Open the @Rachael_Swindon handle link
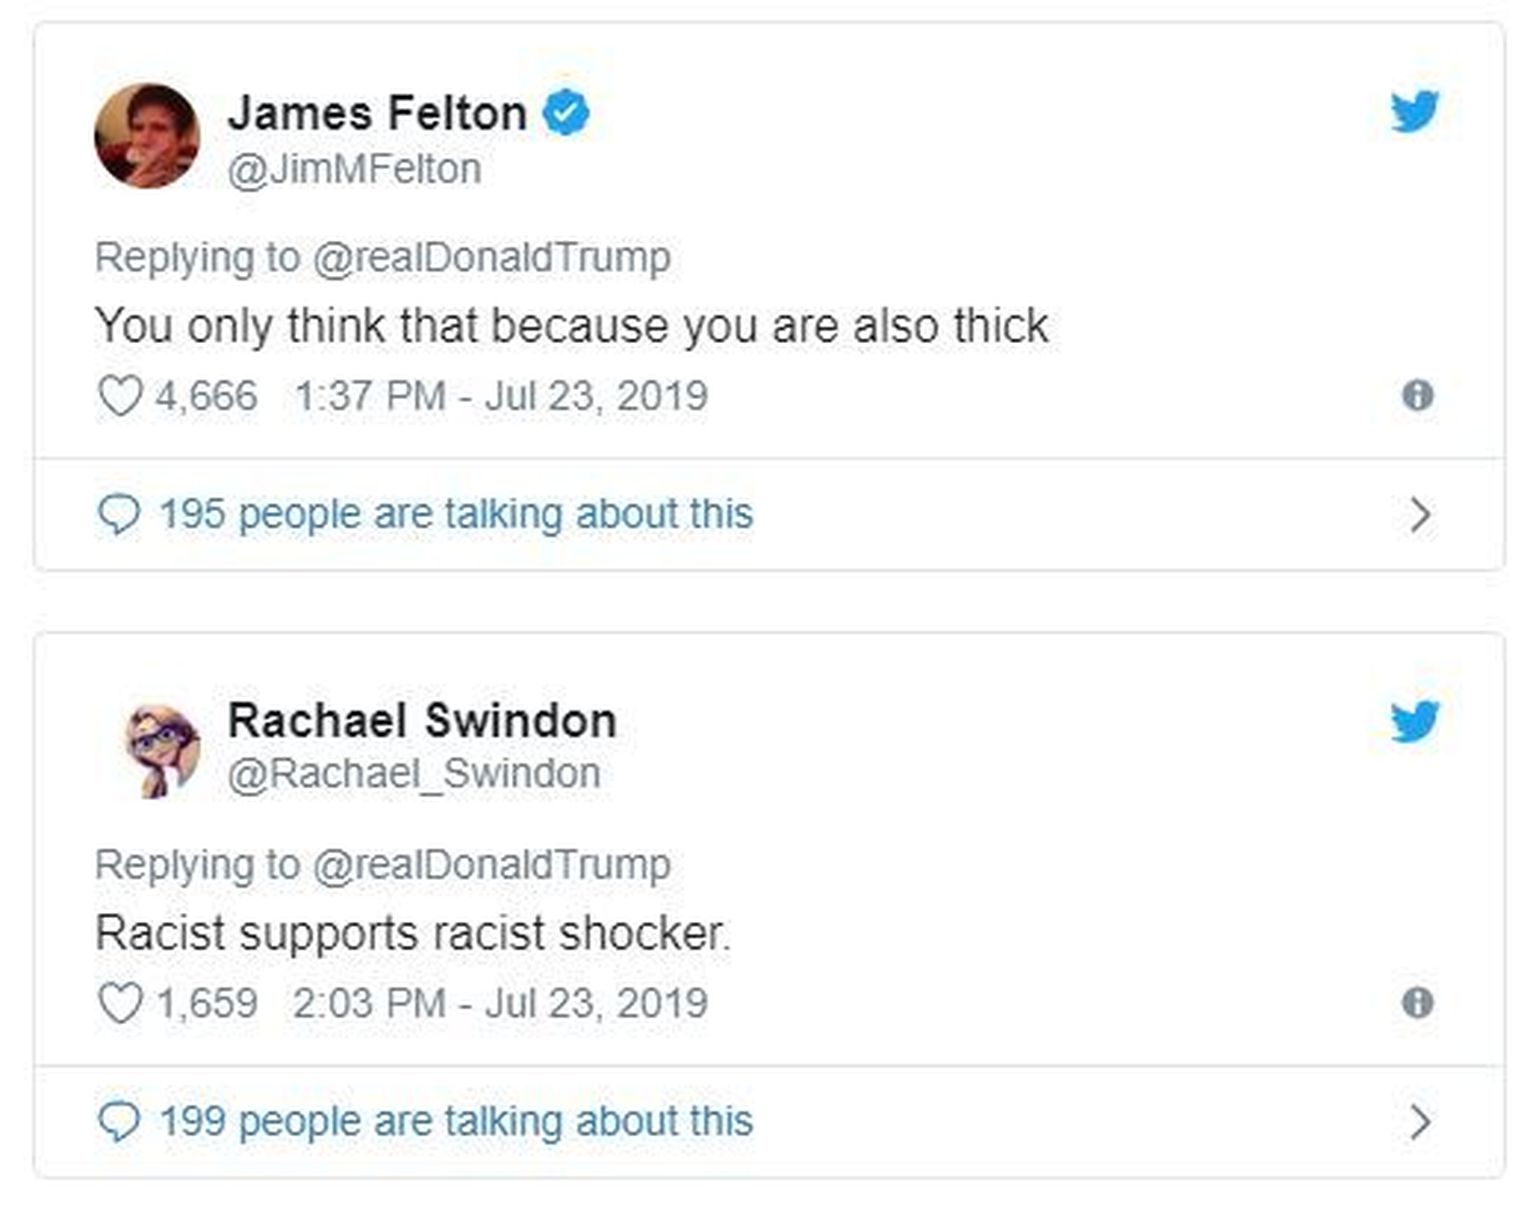This screenshot has width=1536, height=1206. tap(414, 773)
